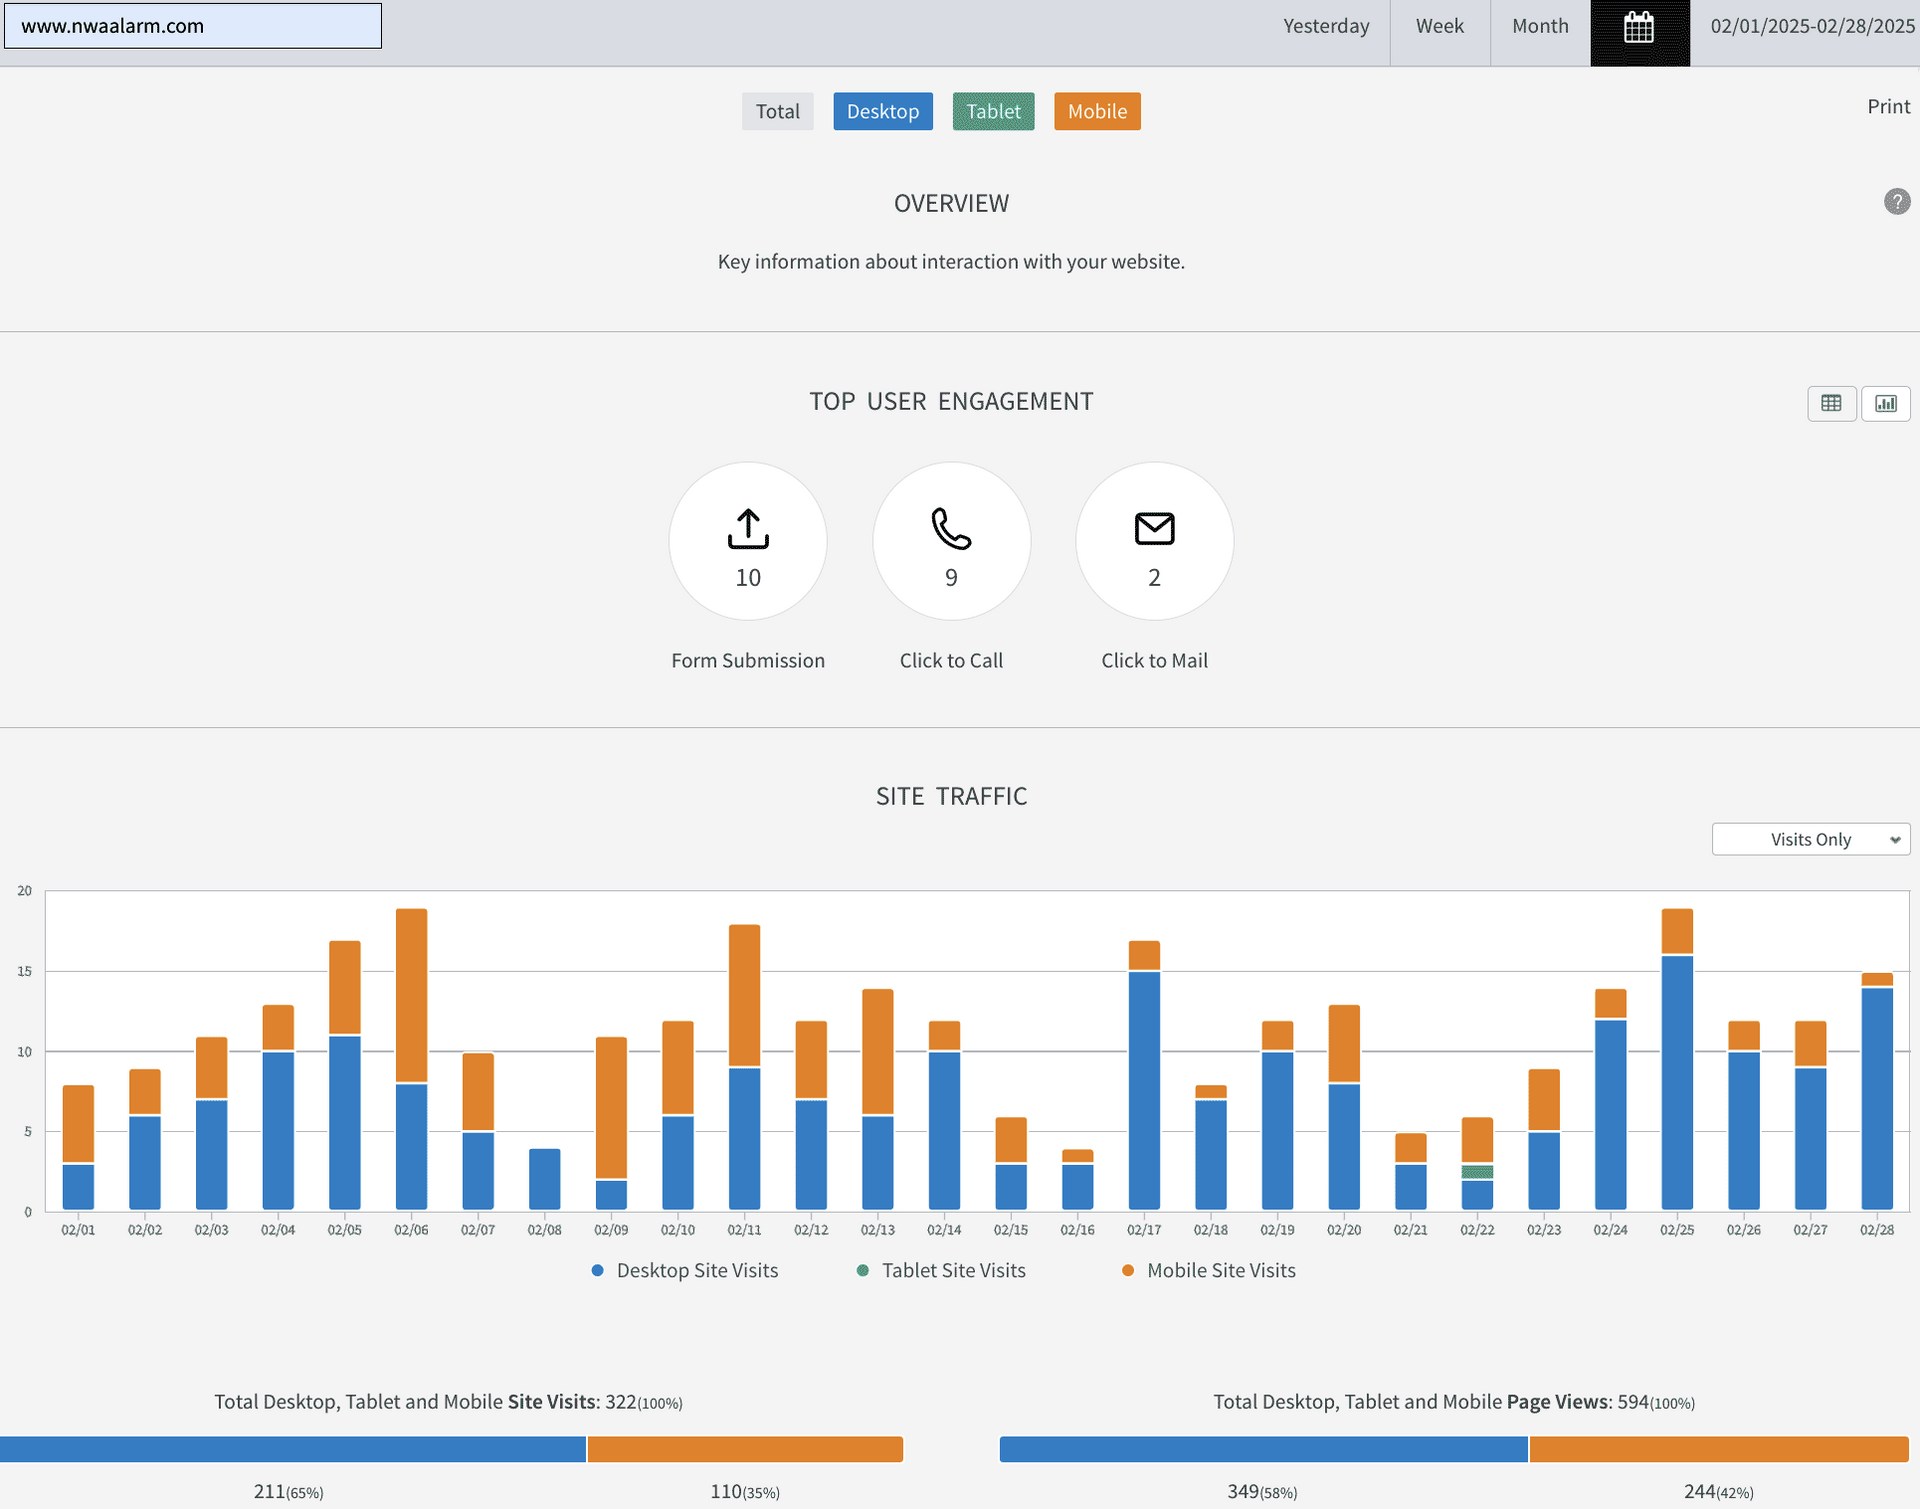Switch engagement to bar chart view

(1885, 403)
